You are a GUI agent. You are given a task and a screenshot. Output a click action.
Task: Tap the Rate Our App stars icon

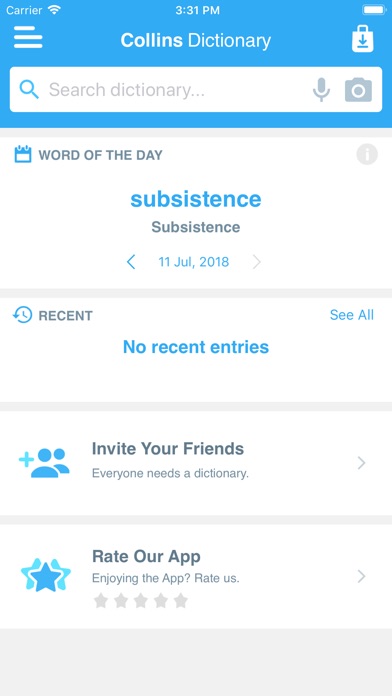tap(46, 575)
